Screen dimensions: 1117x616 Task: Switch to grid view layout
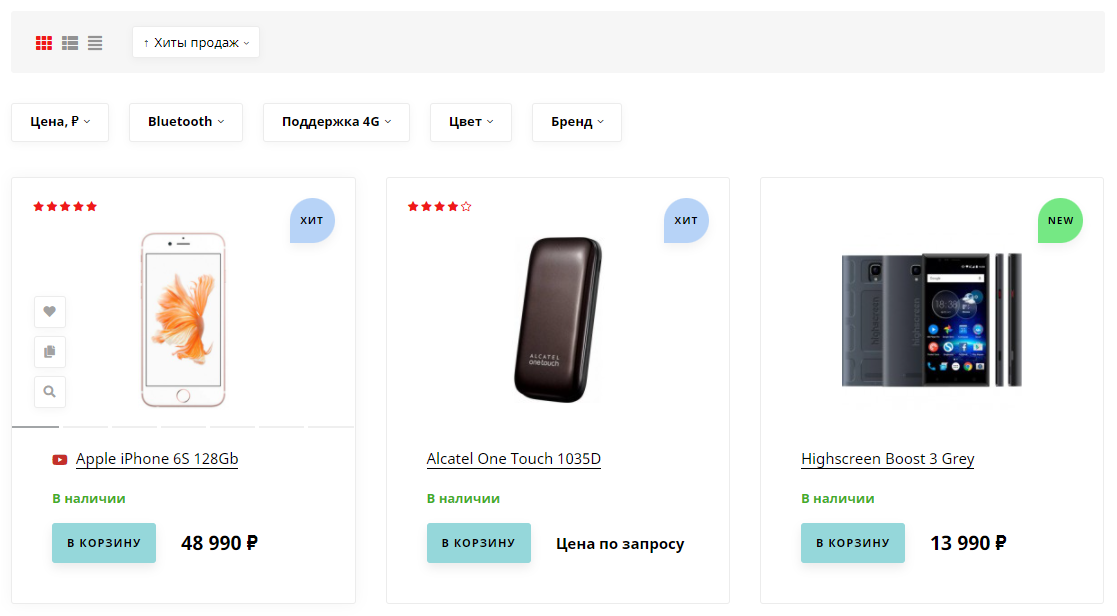(44, 43)
